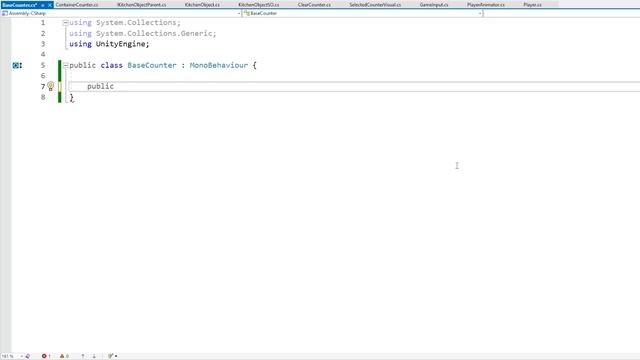Open the SelectedCounterVisual.cs tab
The height and width of the screenshot is (360, 640).
(x=375, y=5)
